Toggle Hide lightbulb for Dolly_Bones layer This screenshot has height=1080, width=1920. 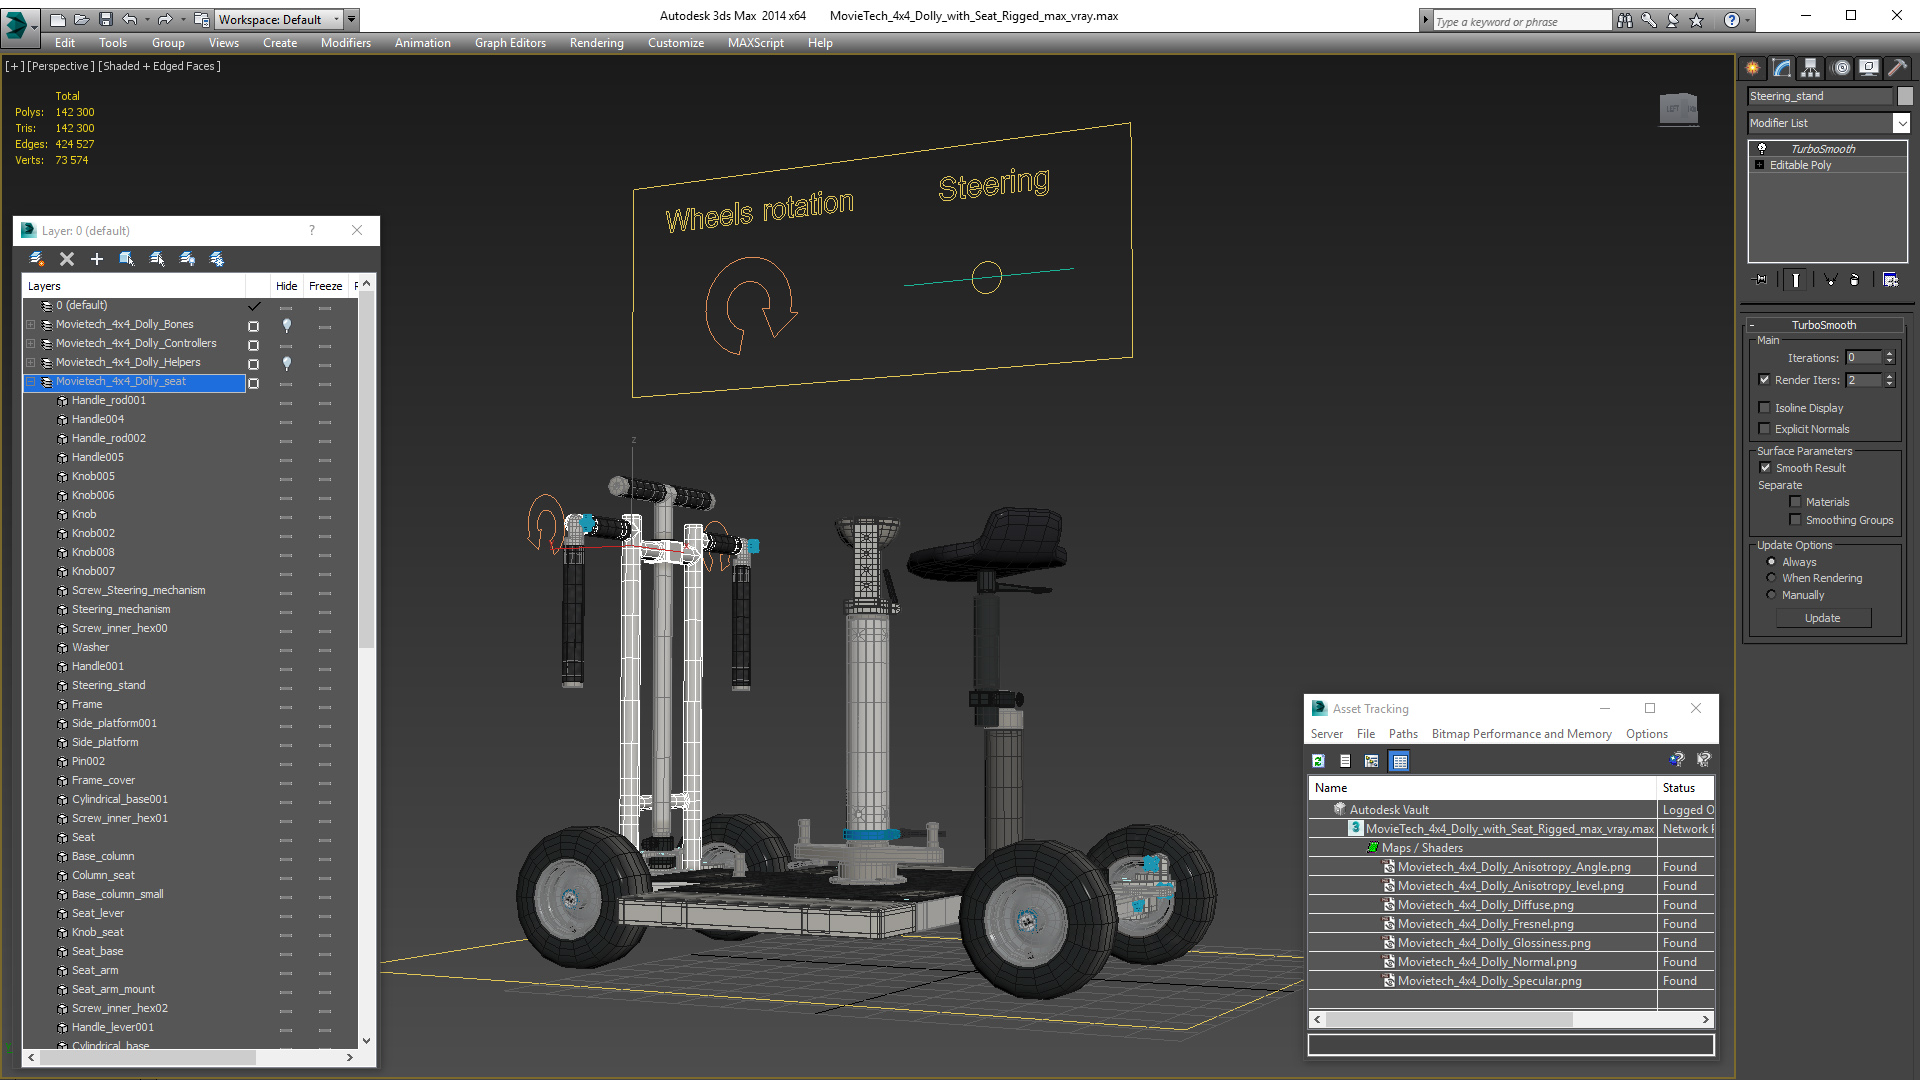coord(287,325)
